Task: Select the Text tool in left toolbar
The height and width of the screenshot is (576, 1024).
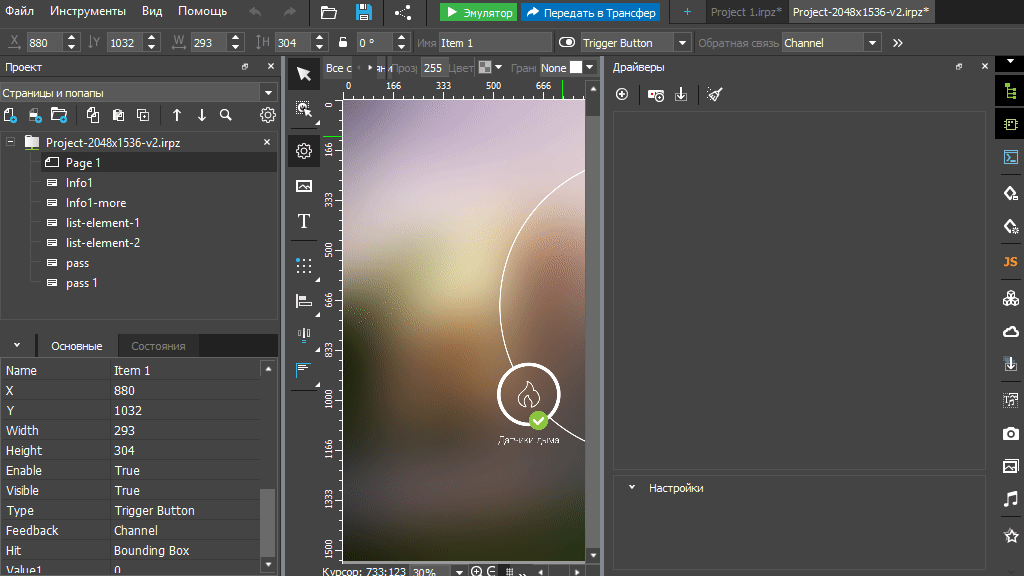Action: (x=304, y=222)
